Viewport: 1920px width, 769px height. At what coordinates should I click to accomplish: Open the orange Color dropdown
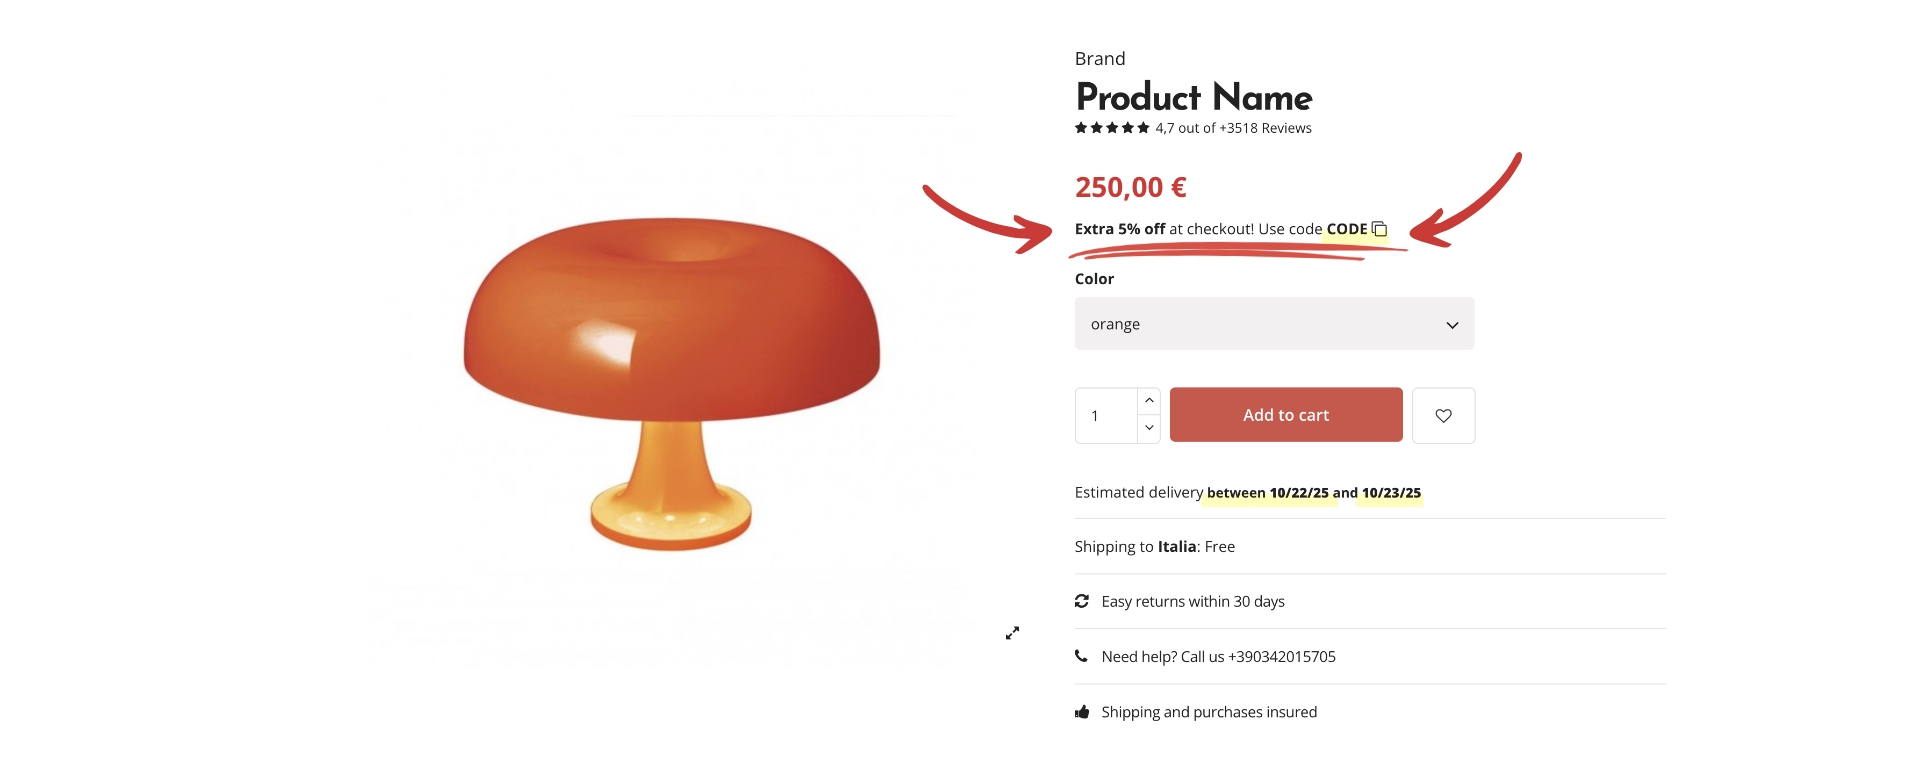[x=1274, y=324]
